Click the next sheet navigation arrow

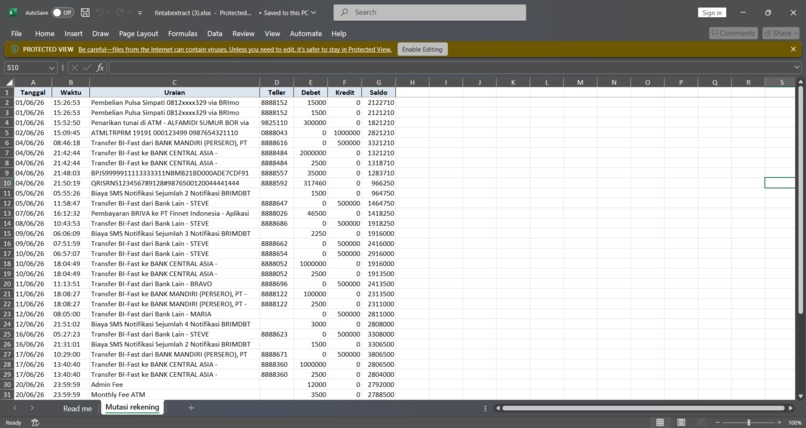(x=31, y=408)
